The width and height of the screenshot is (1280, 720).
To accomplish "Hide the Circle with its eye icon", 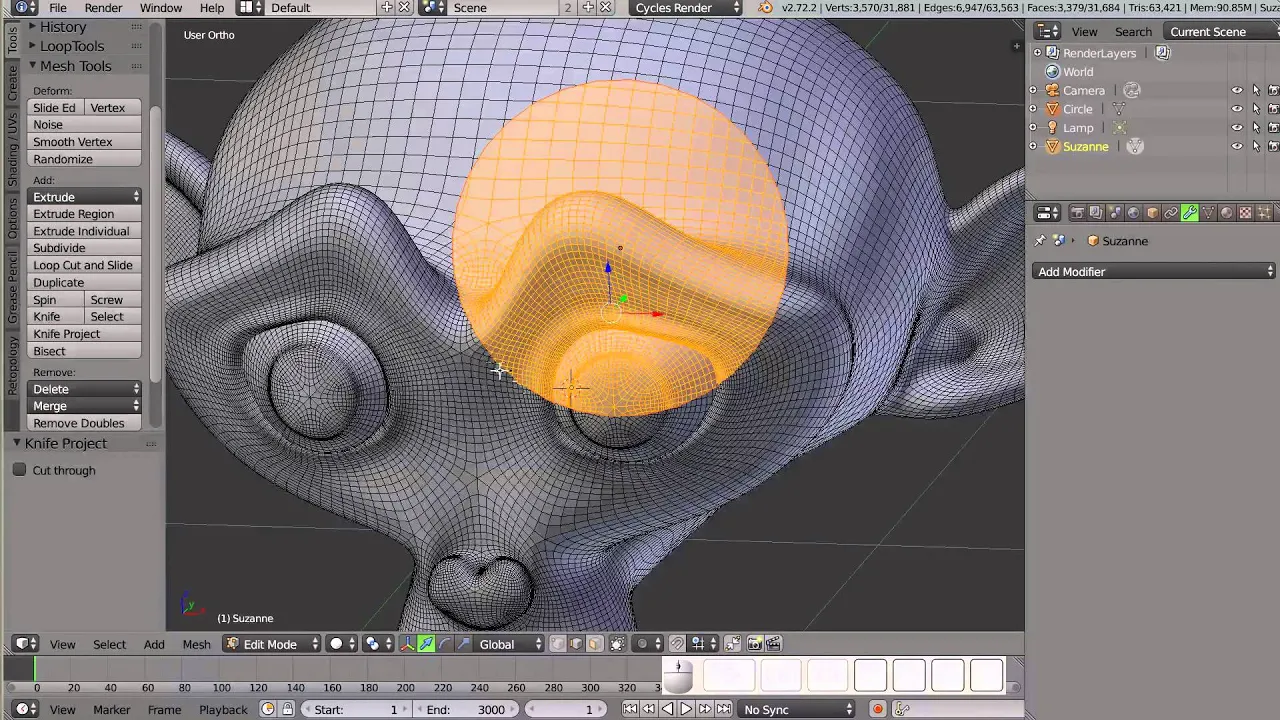I will [1237, 109].
